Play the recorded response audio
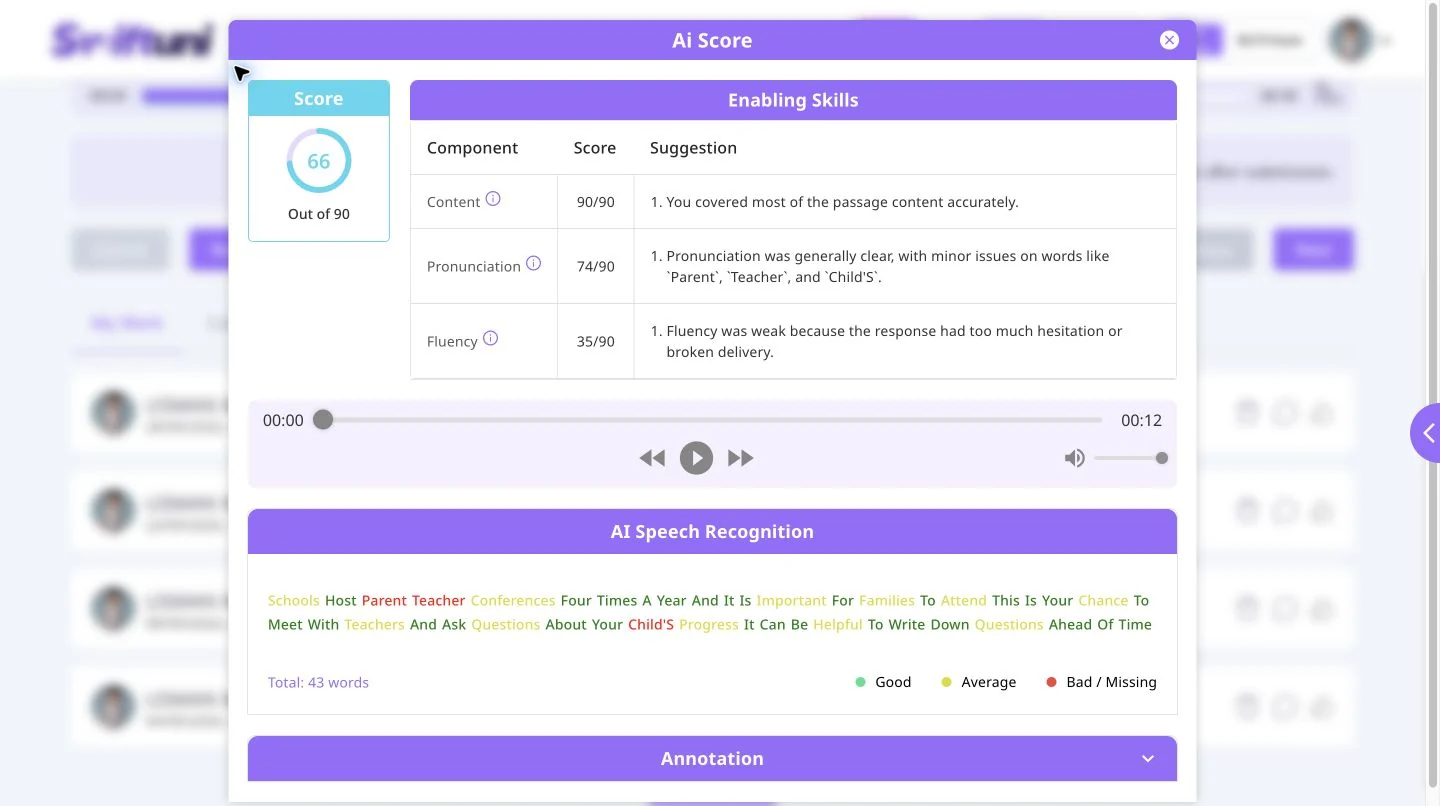This screenshot has width=1440, height=806. [x=697, y=458]
